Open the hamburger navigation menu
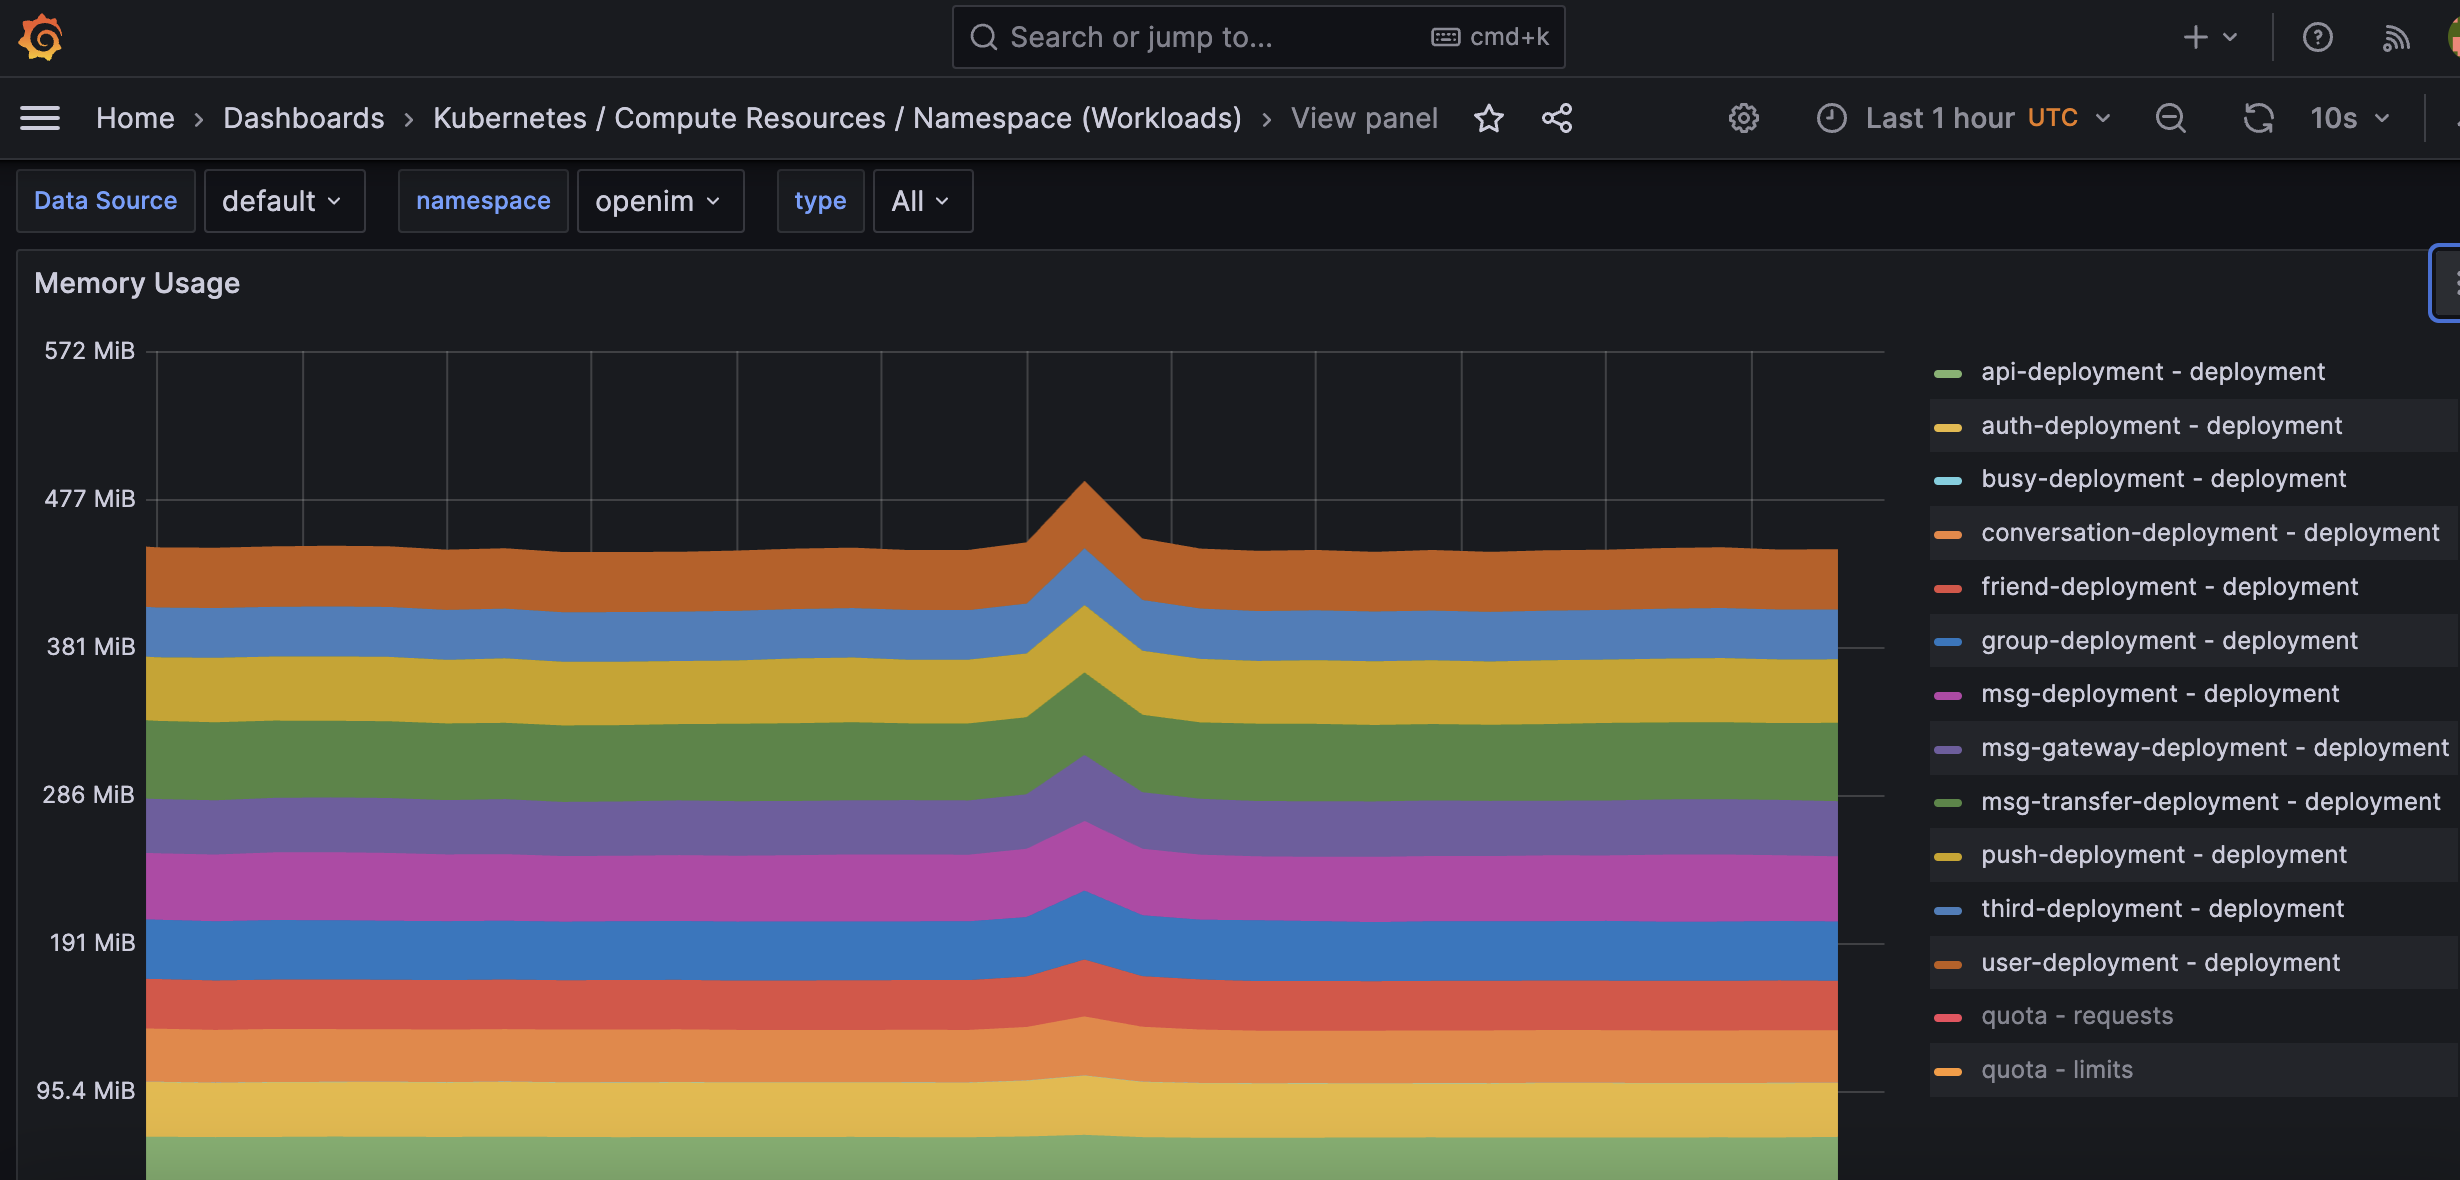 [x=40, y=118]
